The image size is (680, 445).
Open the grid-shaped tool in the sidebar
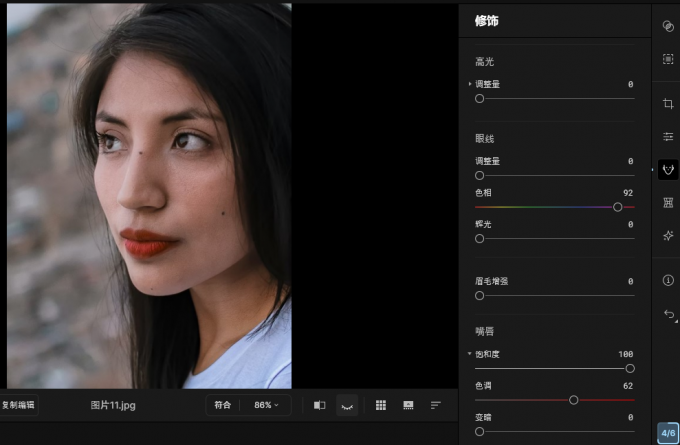click(668, 203)
